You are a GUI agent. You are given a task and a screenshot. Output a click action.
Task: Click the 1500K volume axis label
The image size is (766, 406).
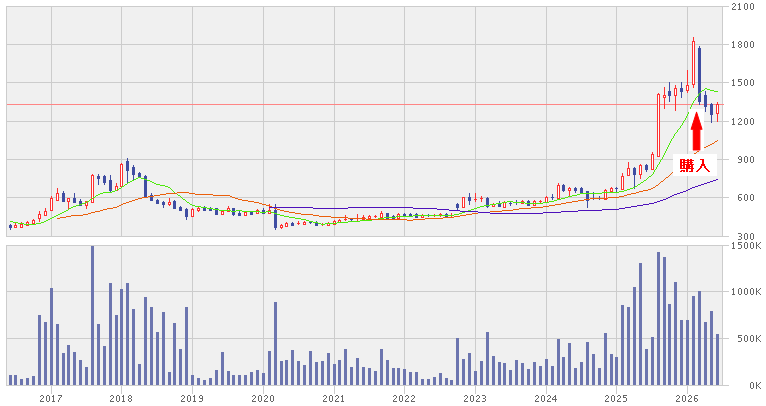click(x=745, y=245)
